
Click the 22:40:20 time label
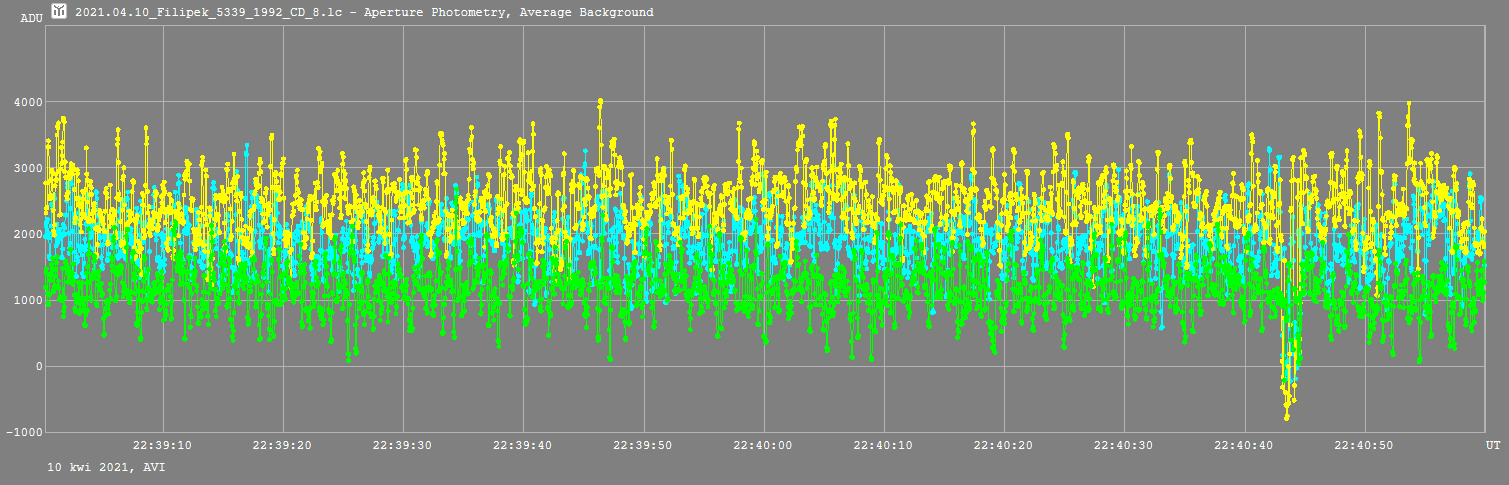tap(1004, 445)
